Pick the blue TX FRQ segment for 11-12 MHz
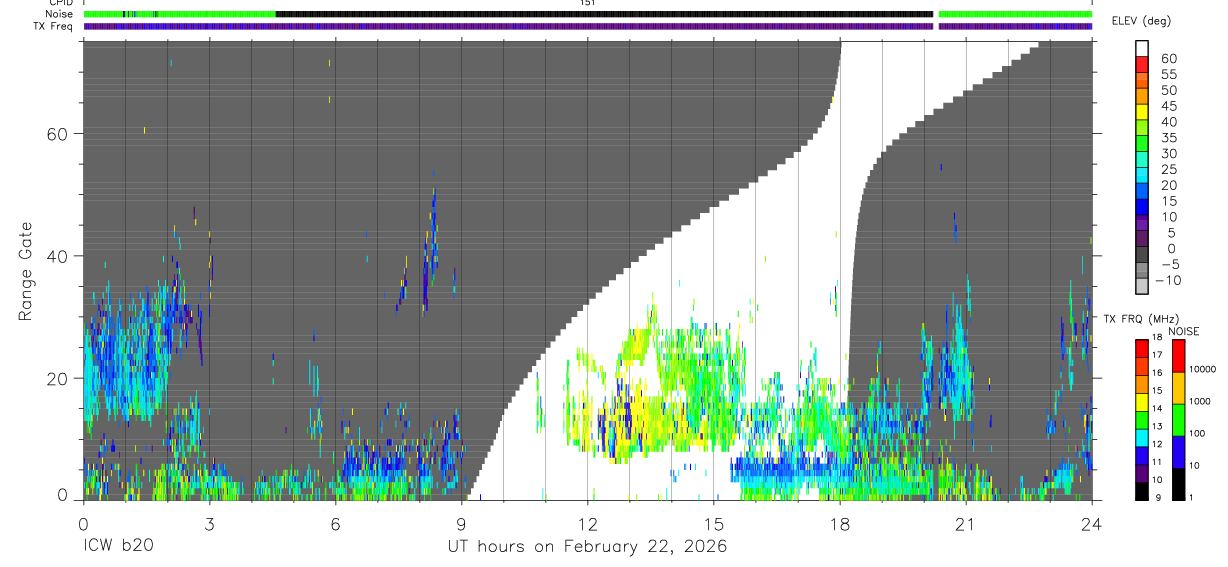This screenshot has height=567, width=1228. [1141, 455]
